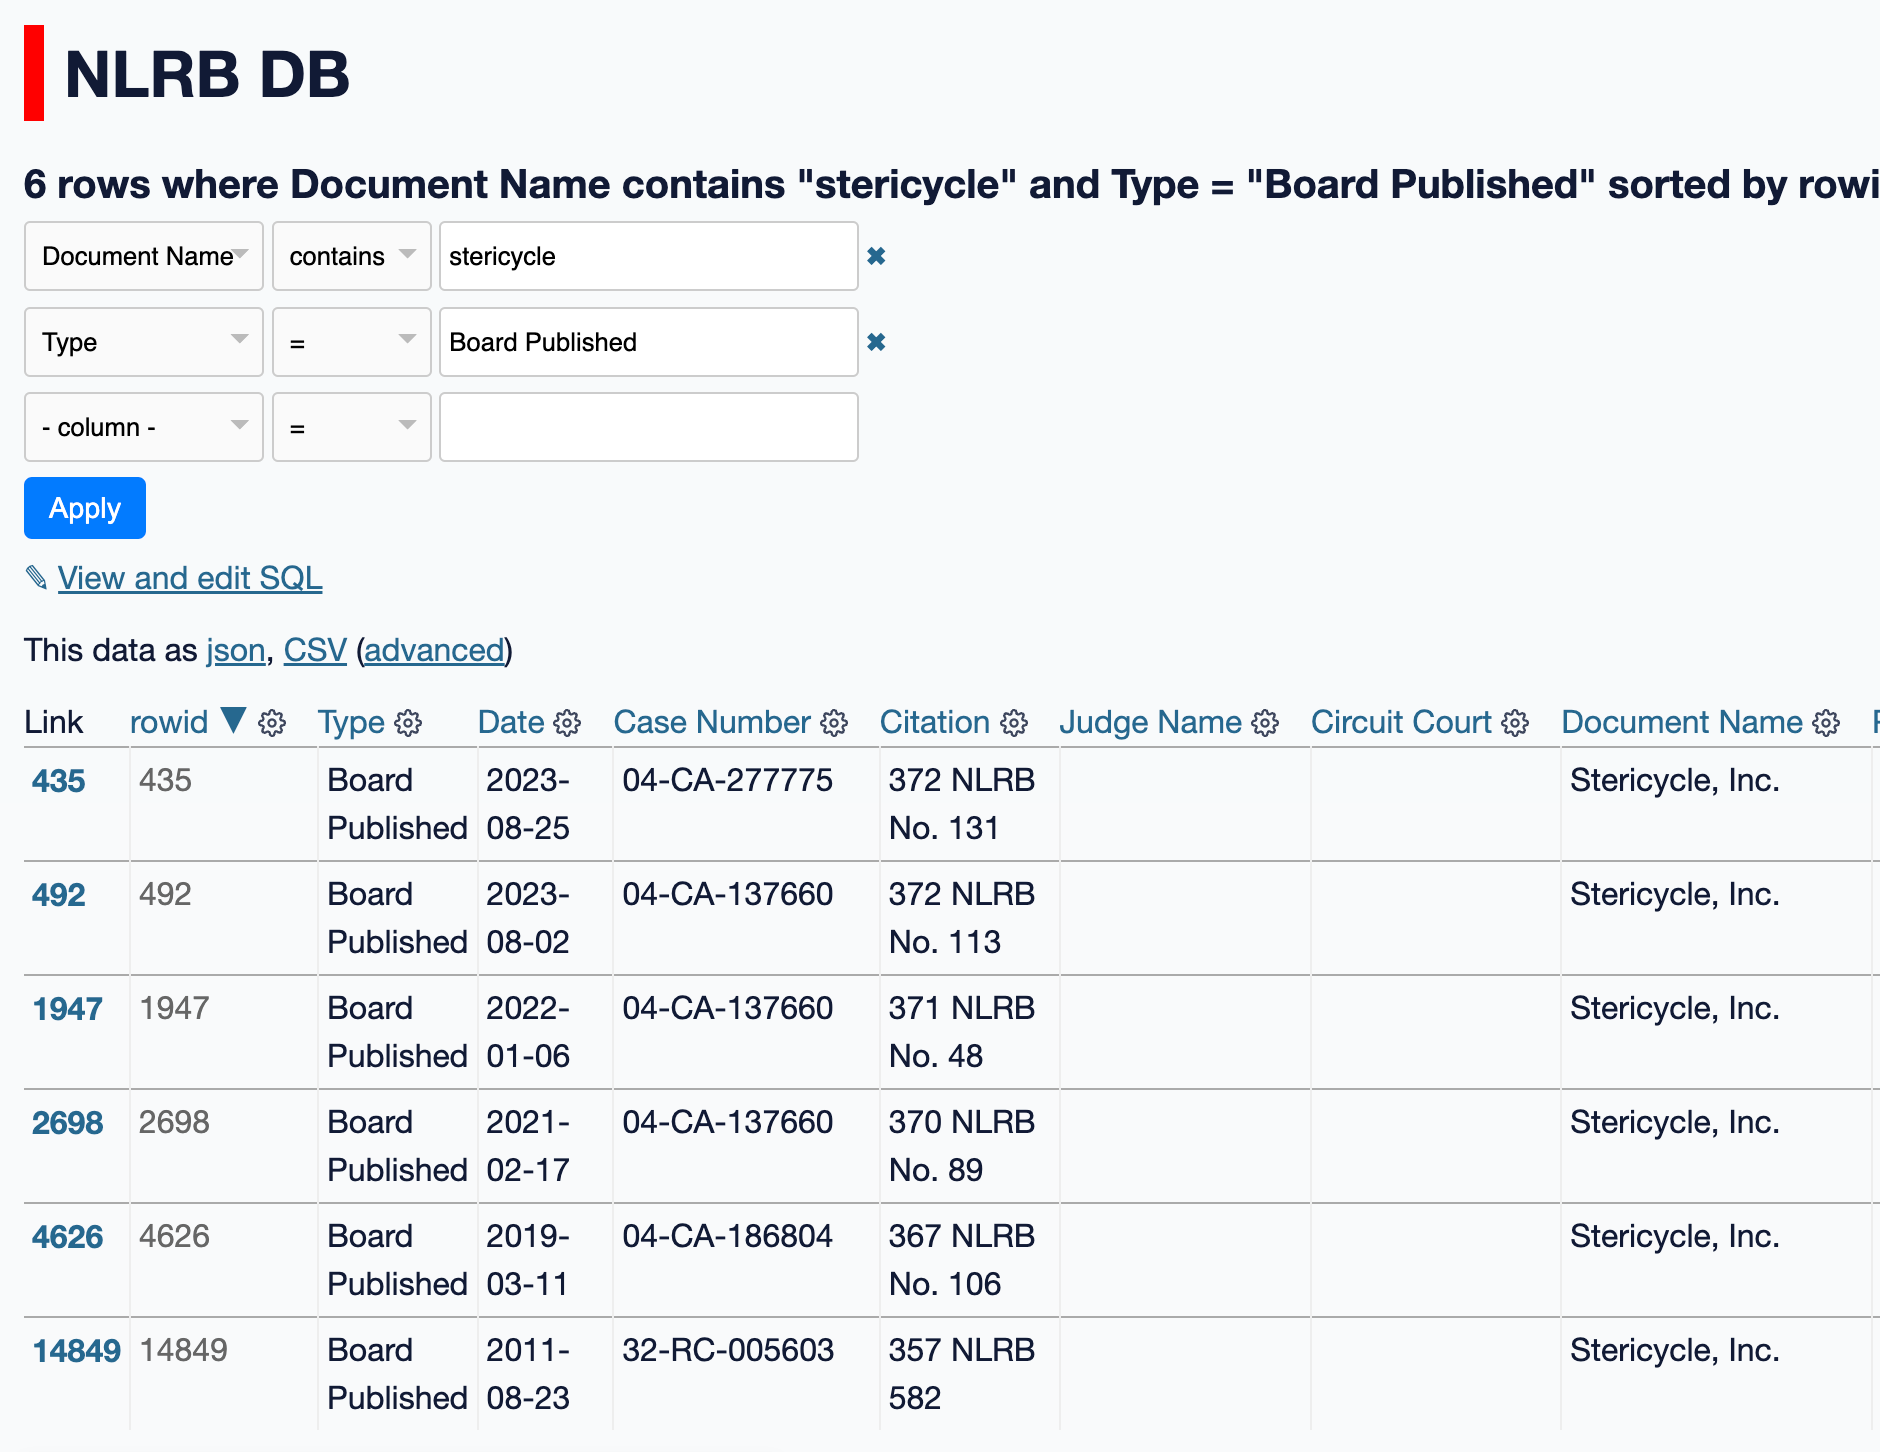1880x1452 pixels.
Task: Click the NLRB DB page title
Action: point(207,74)
